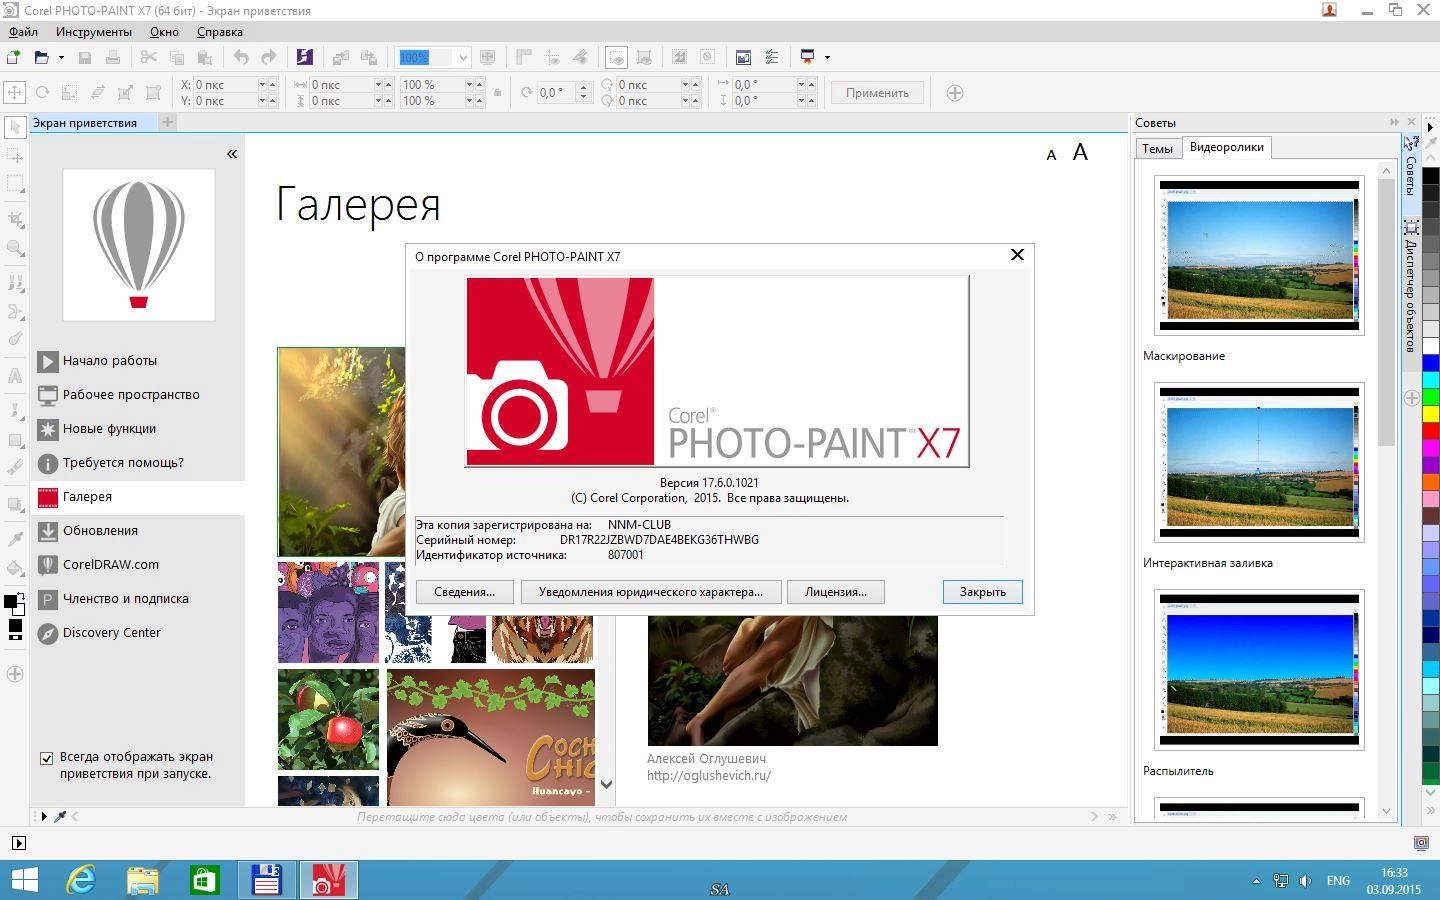The height and width of the screenshot is (900, 1440).
Task: Click the Undo arrow icon
Action: point(241,57)
